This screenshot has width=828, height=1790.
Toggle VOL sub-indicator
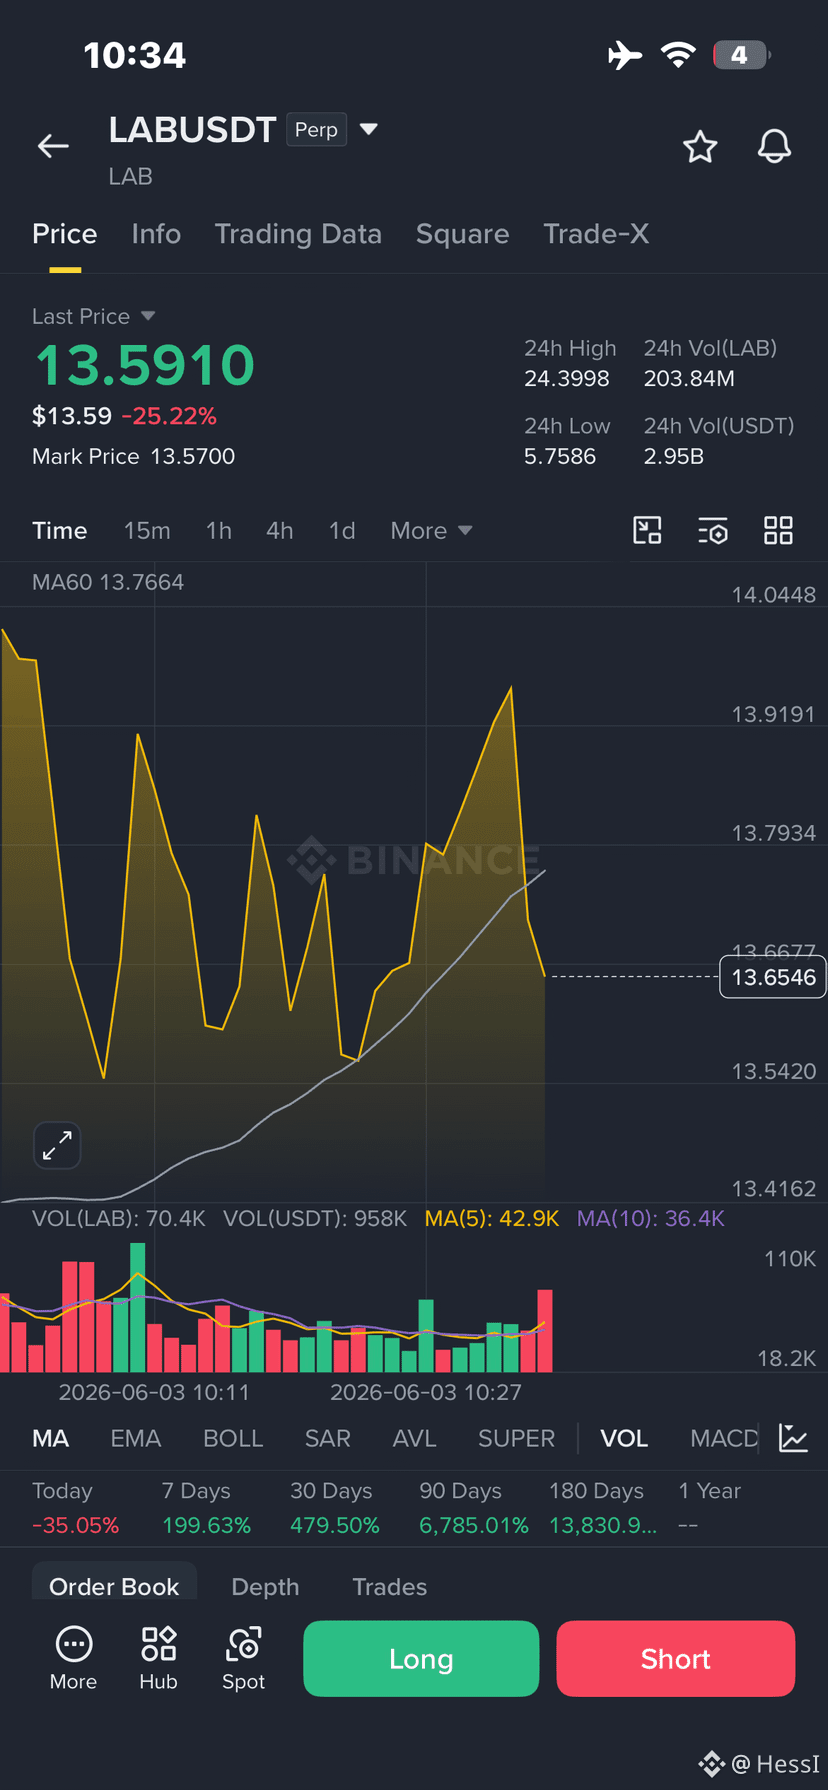tap(624, 1438)
